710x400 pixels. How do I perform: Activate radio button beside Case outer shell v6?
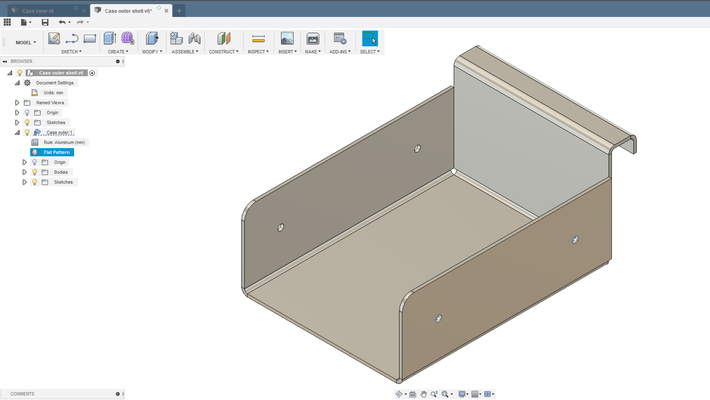pos(93,73)
